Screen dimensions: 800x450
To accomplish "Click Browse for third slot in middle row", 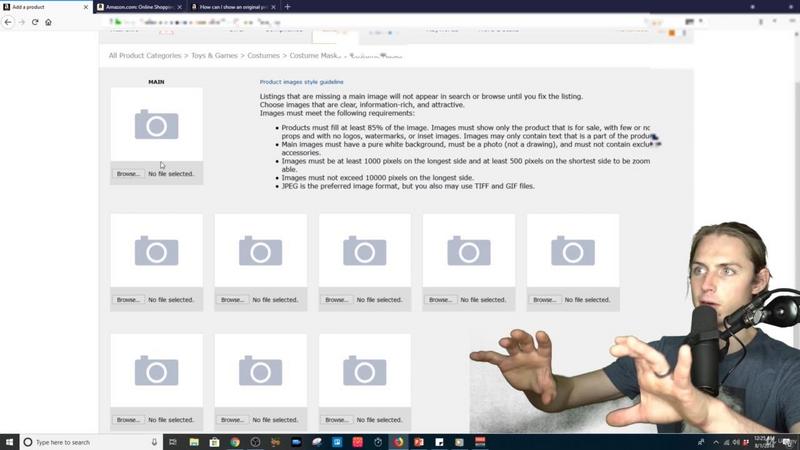I will [336, 300].
